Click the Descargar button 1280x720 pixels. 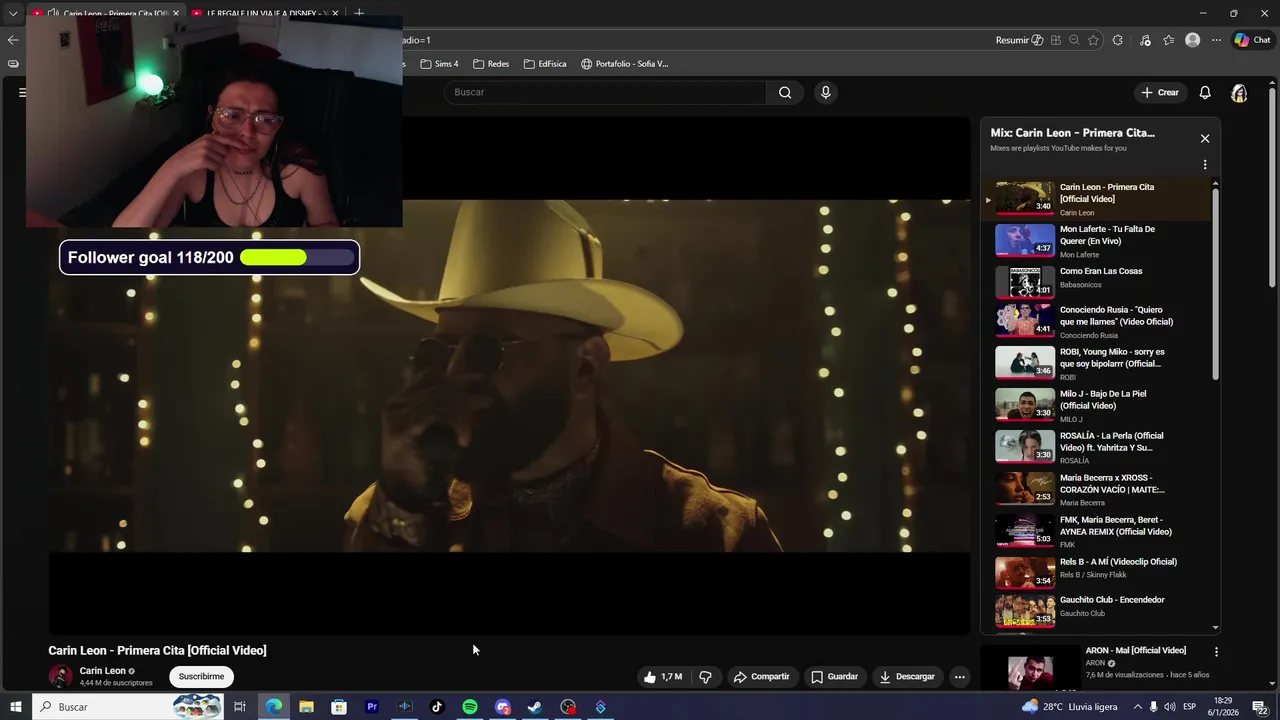[x=906, y=677]
